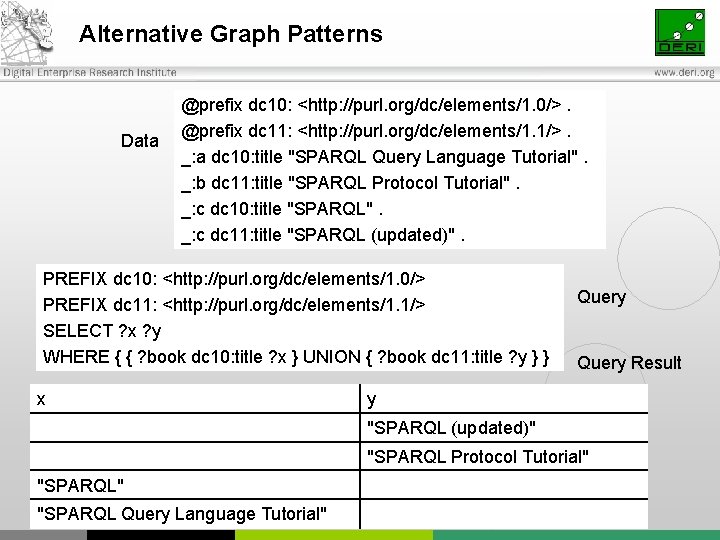720x540 pixels.
Task: Select the 'PREFIX dc10:' query line
Action: click(x=234, y=279)
